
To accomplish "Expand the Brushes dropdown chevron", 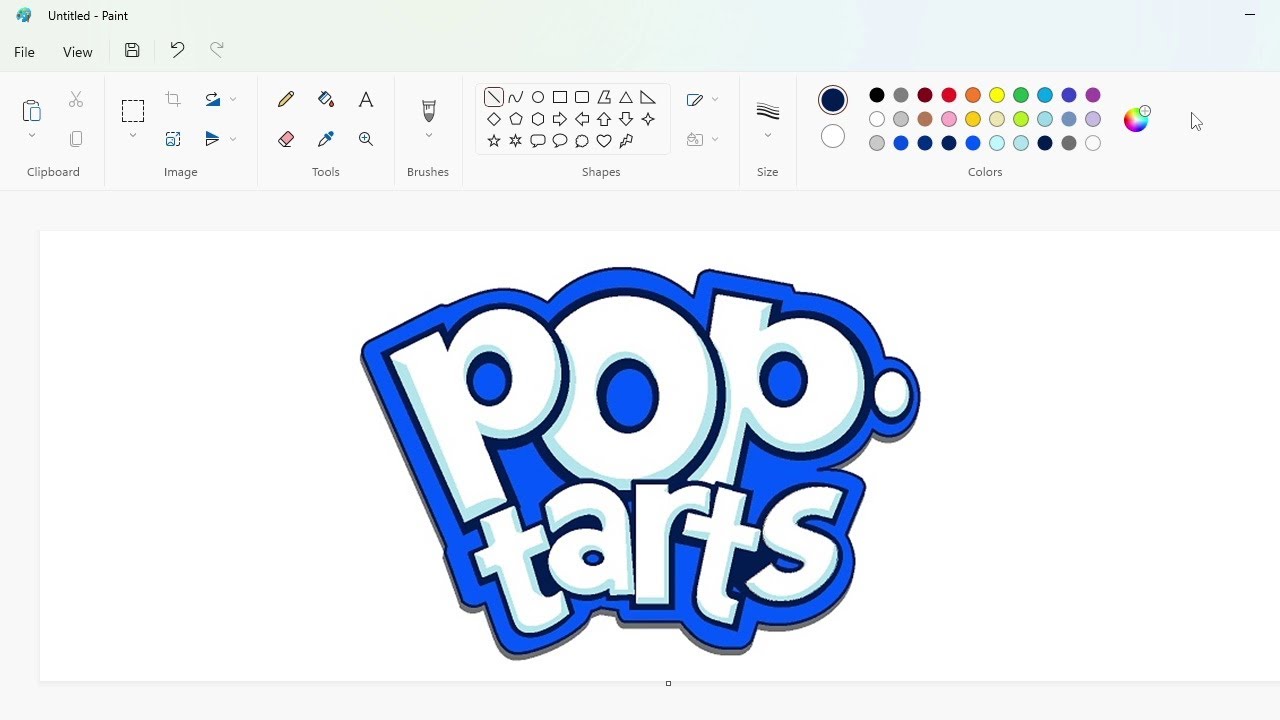I will click(429, 136).
